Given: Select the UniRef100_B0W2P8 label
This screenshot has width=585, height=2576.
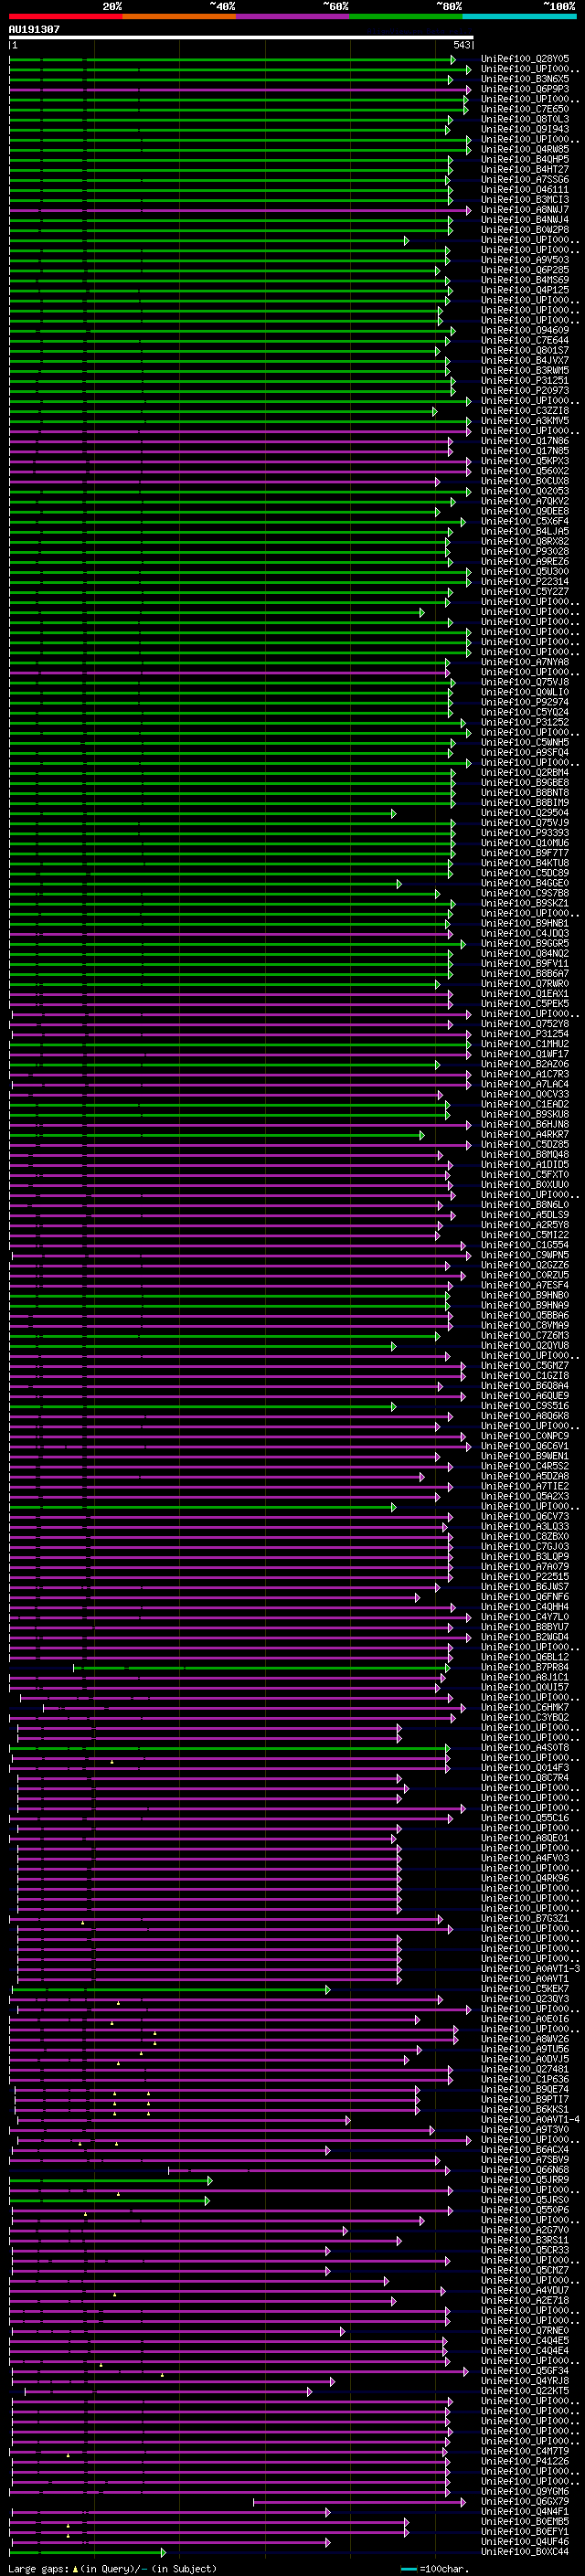Looking at the screenshot, I should pyautogui.click(x=525, y=230).
